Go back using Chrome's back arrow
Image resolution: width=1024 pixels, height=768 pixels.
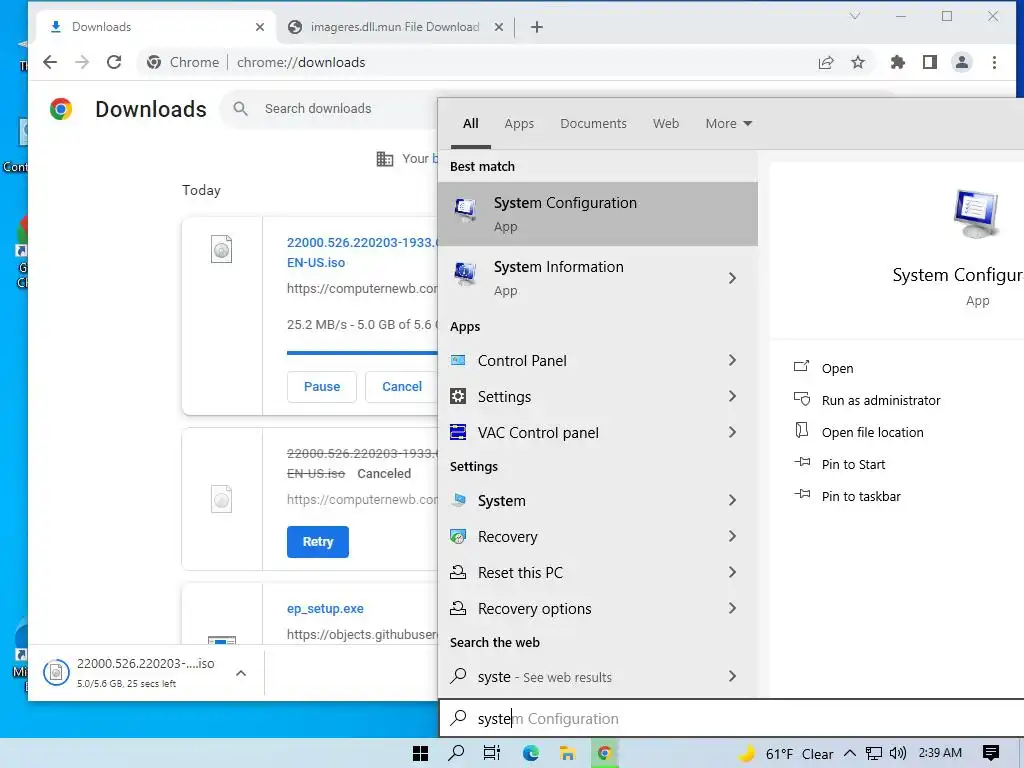(50, 62)
